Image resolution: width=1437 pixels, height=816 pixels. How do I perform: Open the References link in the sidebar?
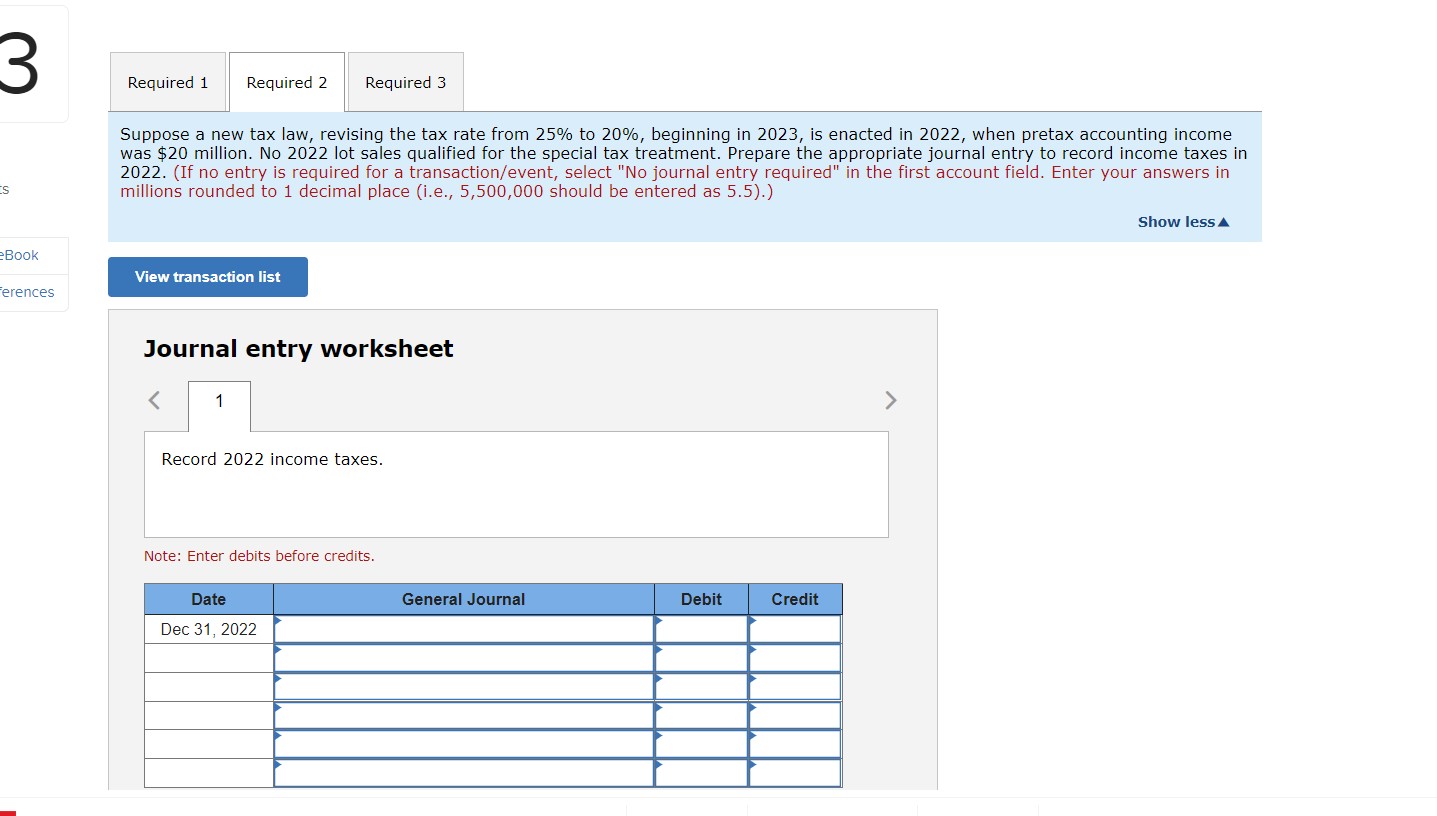26,292
